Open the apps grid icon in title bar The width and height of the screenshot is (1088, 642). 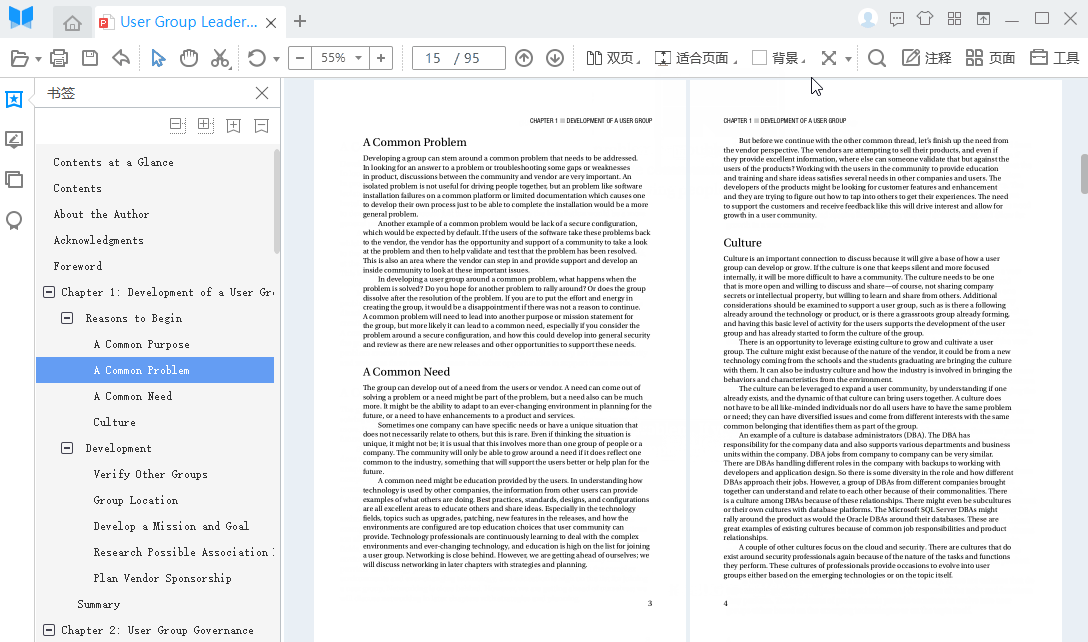click(955, 19)
